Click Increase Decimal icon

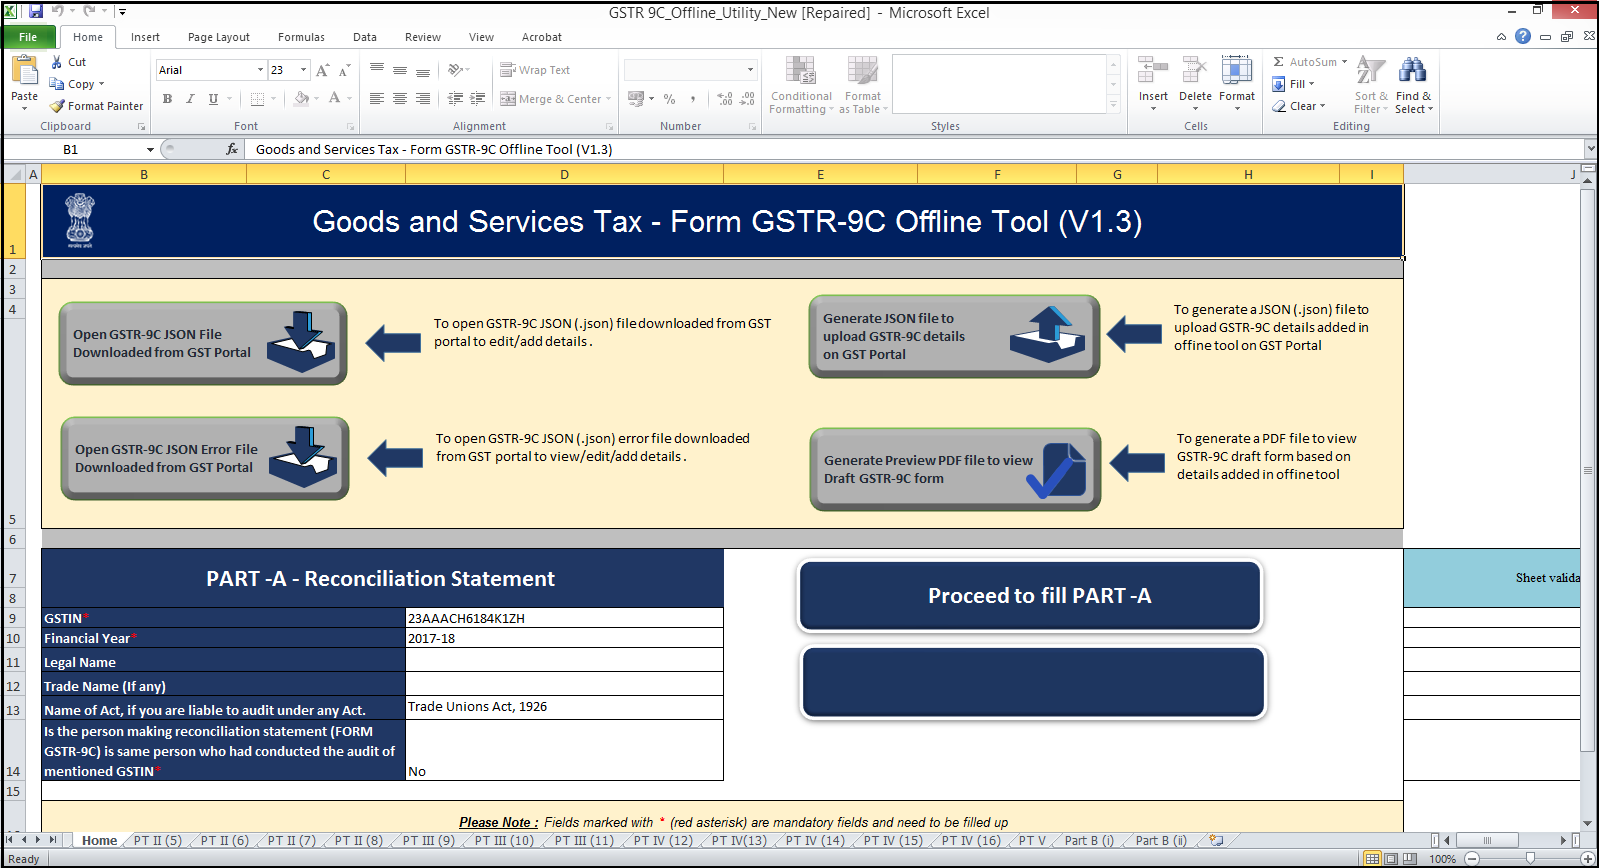click(x=725, y=99)
